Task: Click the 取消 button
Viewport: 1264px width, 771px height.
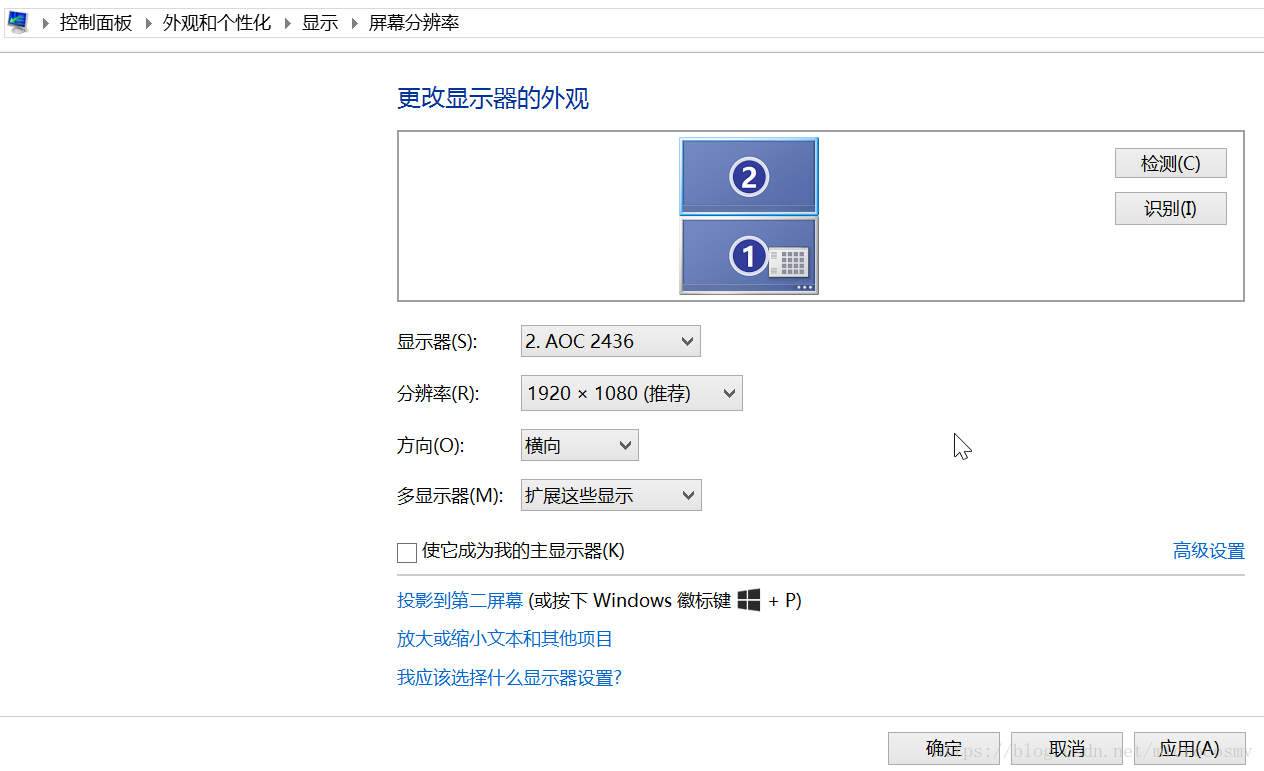Action: 1067,748
